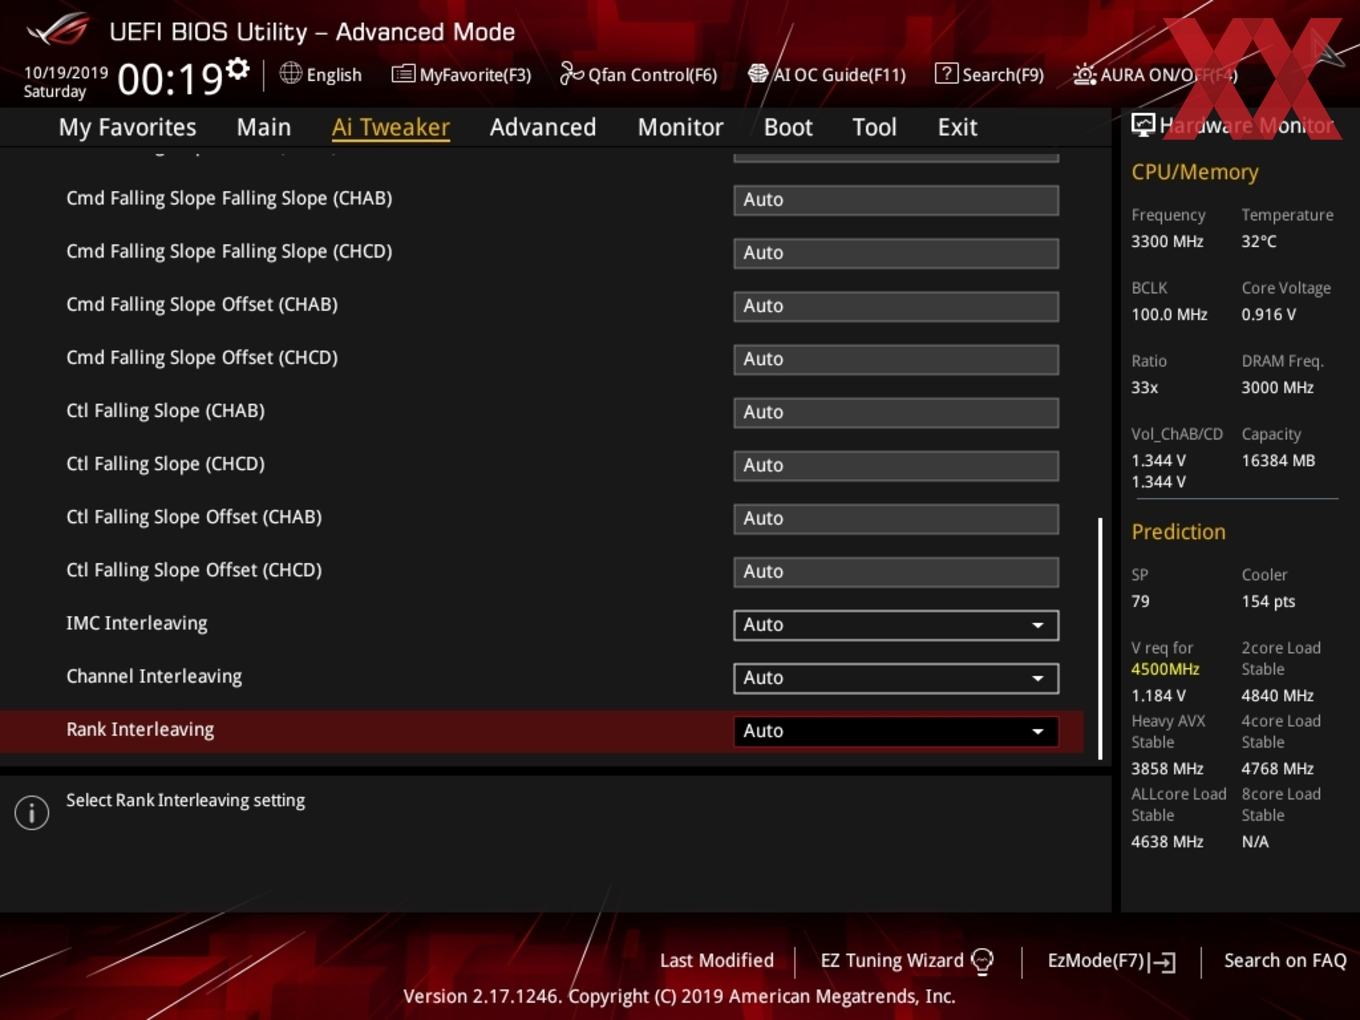The width and height of the screenshot is (1360, 1020).
Task: Select Rank Interleaving row label
Action: (x=140, y=729)
